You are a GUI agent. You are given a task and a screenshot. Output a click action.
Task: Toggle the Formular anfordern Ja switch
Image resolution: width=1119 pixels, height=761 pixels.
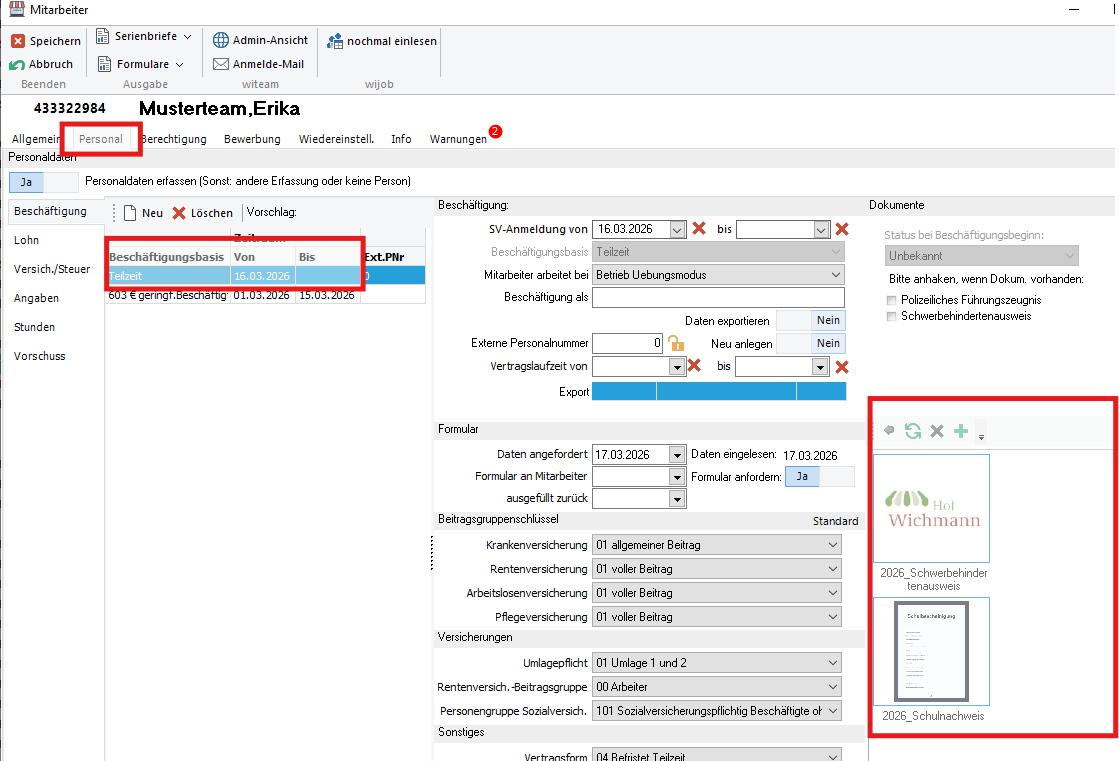(819, 477)
